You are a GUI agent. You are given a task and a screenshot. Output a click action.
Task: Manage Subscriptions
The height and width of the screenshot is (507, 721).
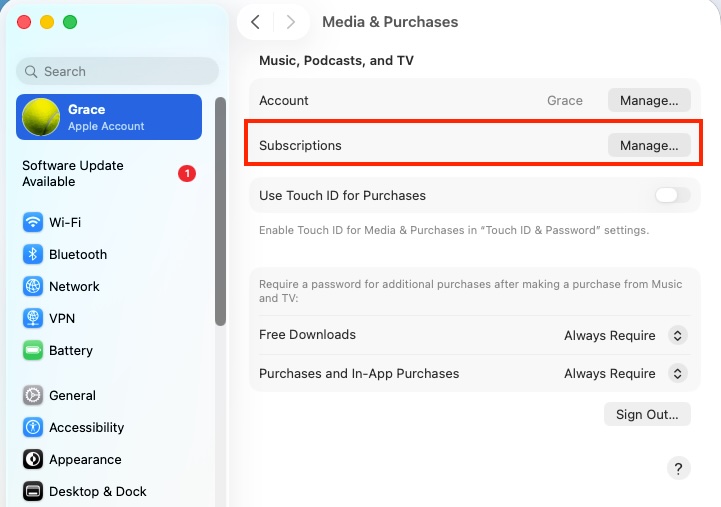click(649, 145)
